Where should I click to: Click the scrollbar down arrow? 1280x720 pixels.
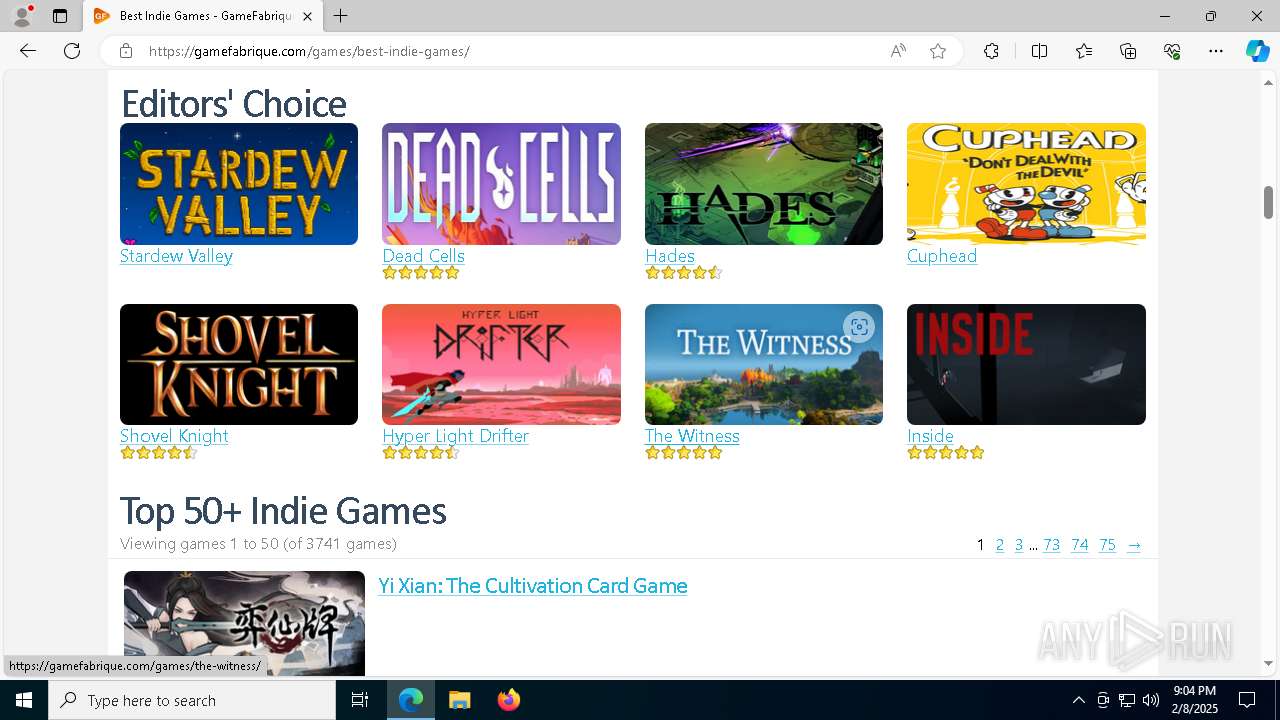(1269, 663)
